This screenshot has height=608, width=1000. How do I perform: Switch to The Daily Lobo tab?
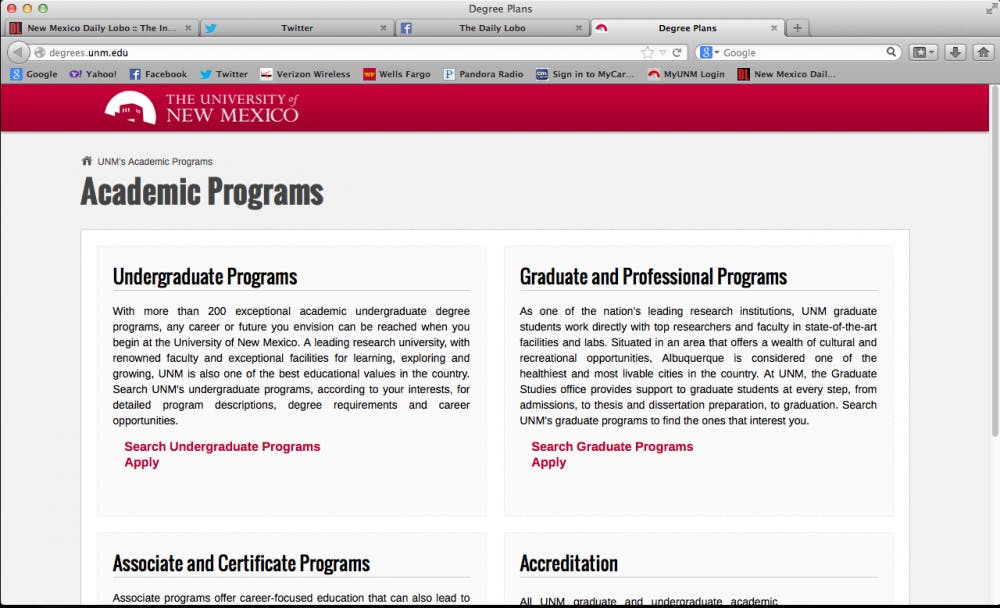(x=490, y=28)
